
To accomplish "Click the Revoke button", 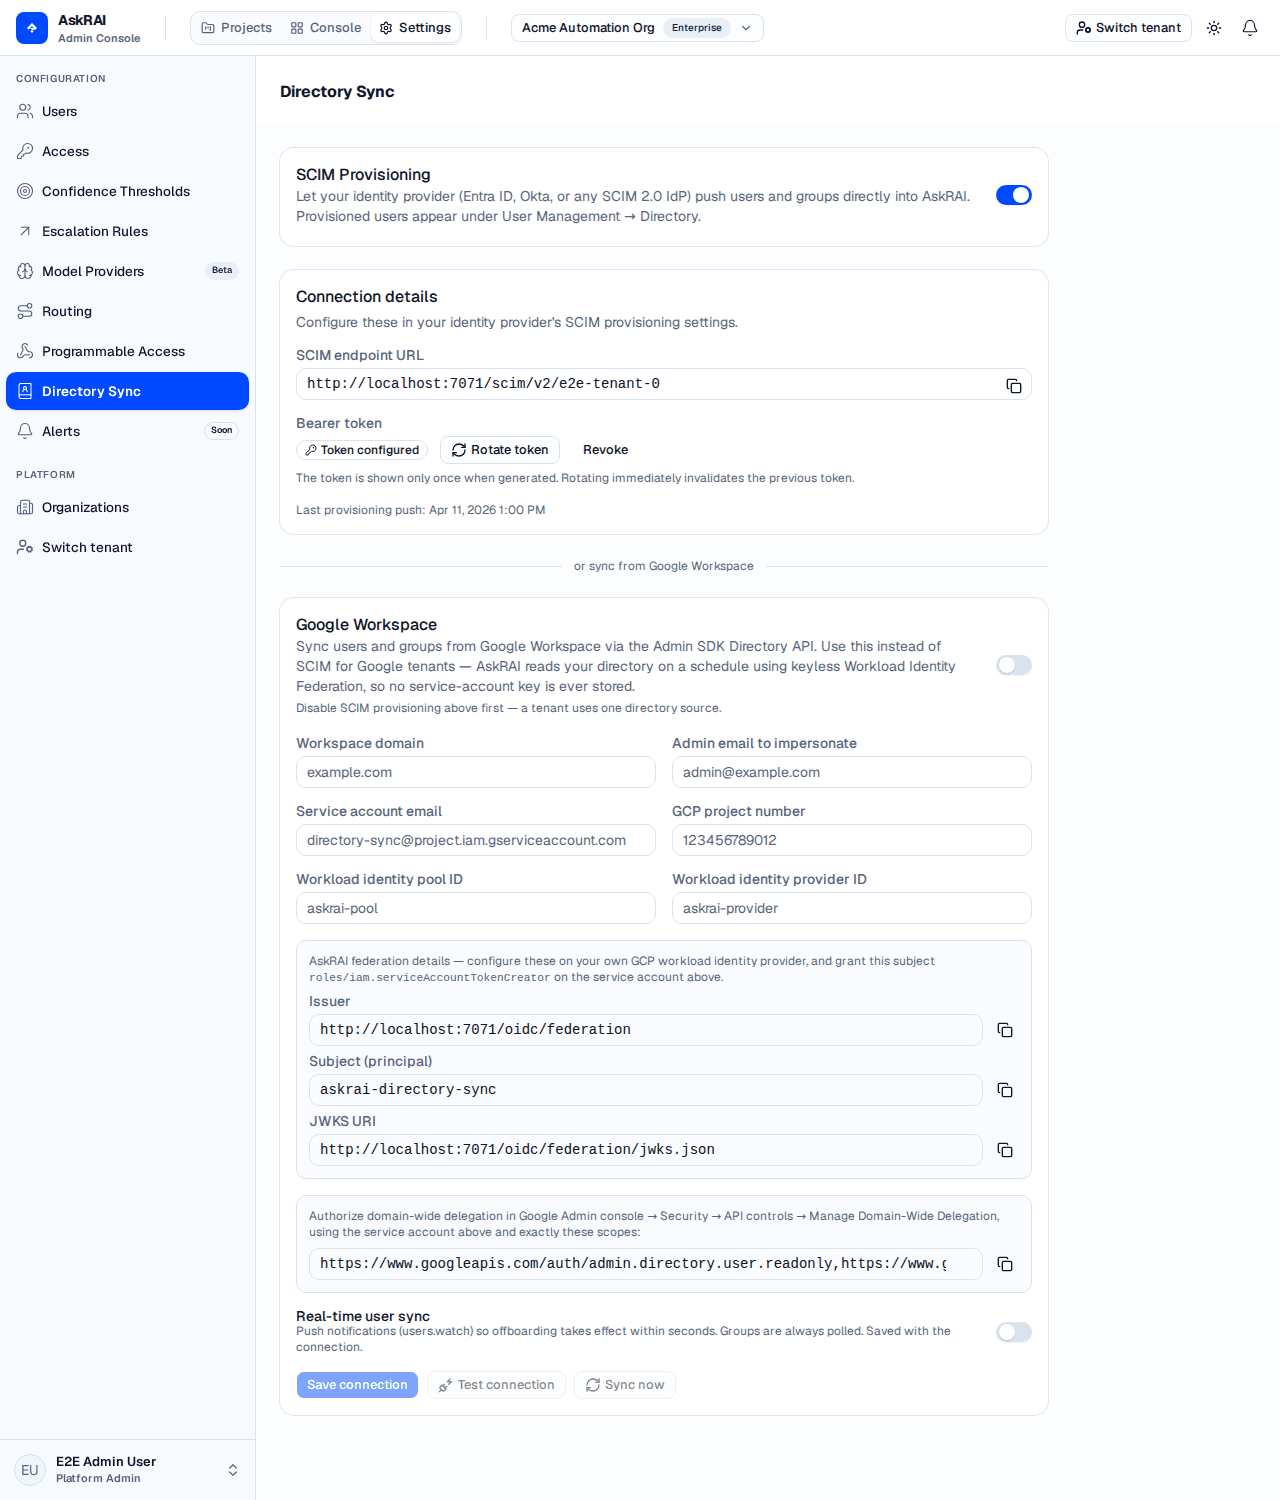I will point(606,450).
